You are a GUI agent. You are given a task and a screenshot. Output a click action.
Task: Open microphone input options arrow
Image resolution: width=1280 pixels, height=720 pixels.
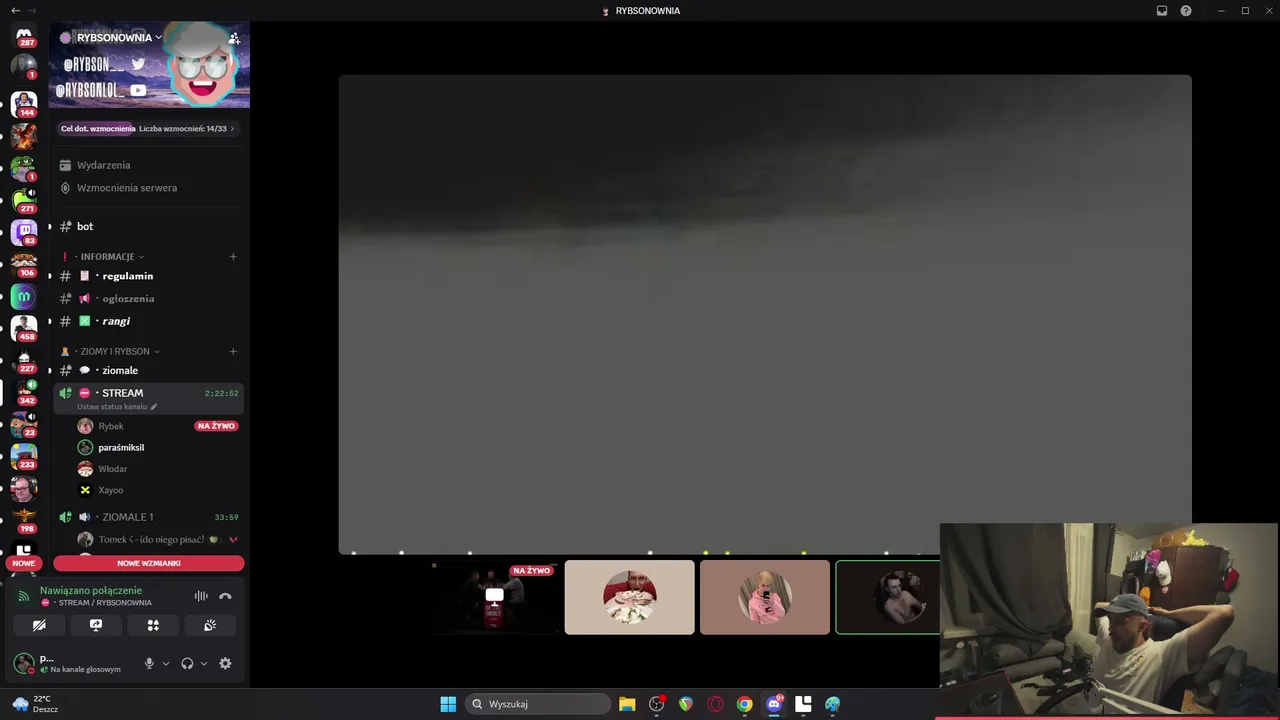[x=166, y=663]
